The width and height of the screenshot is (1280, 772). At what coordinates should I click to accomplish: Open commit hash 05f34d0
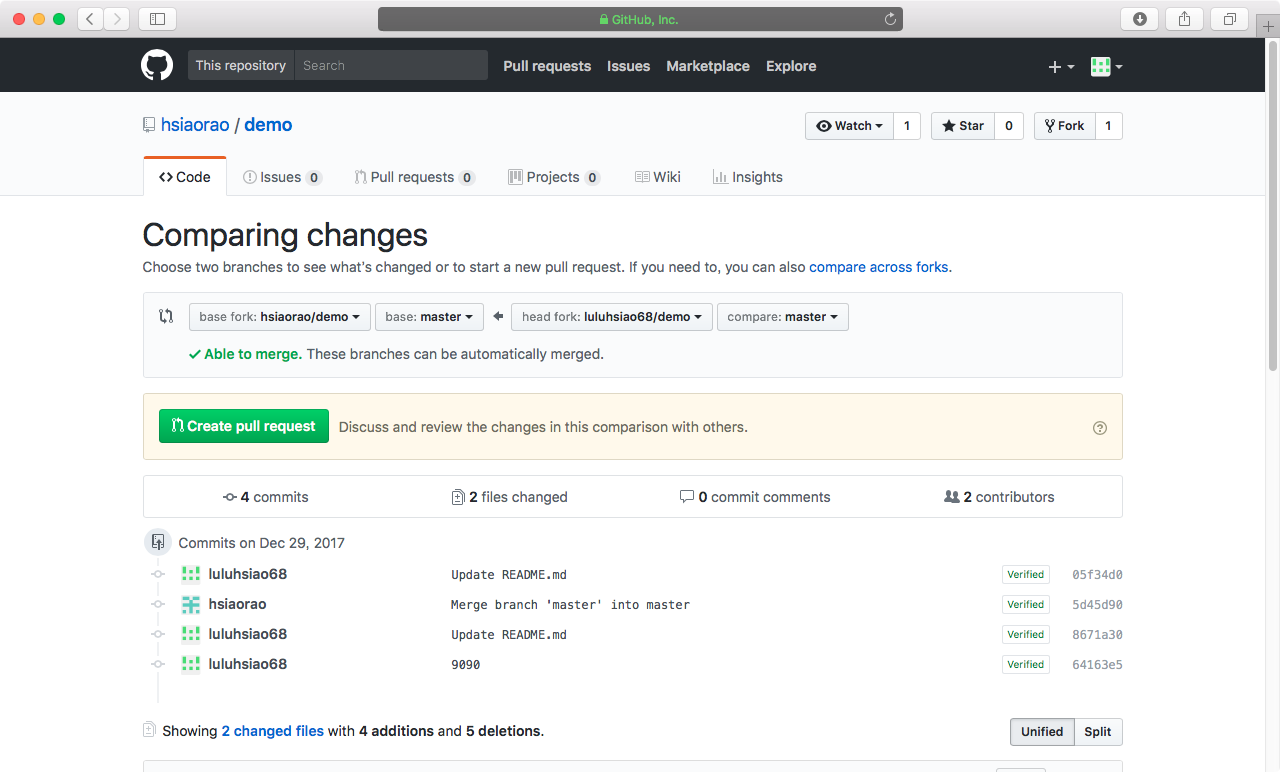pyautogui.click(x=1097, y=575)
